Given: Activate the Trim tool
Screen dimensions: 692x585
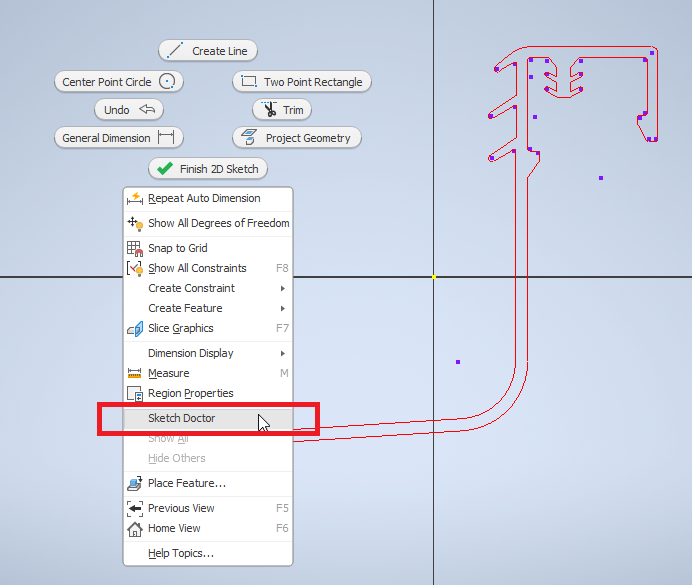Looking at the screenshot, I should (x=282, y=109).
